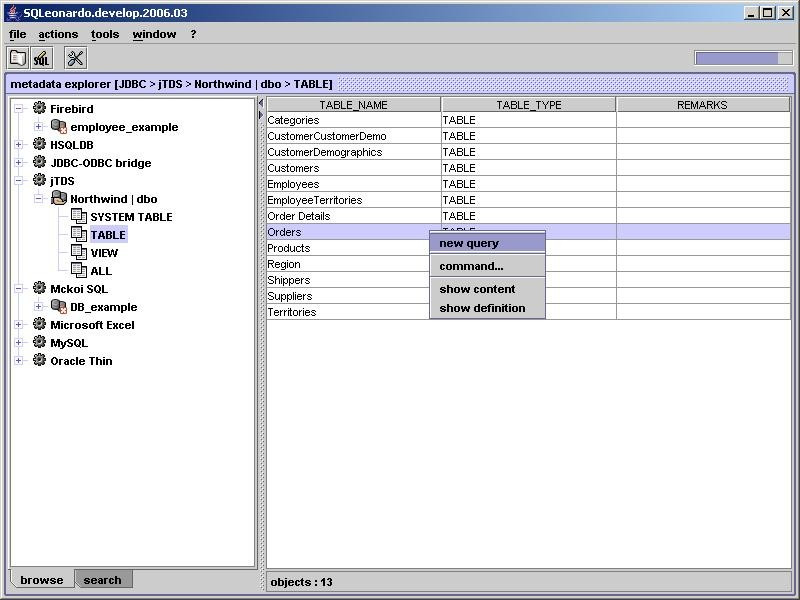
Task: Sort by TABLE_TYPE column header
Action: [529, 105]
